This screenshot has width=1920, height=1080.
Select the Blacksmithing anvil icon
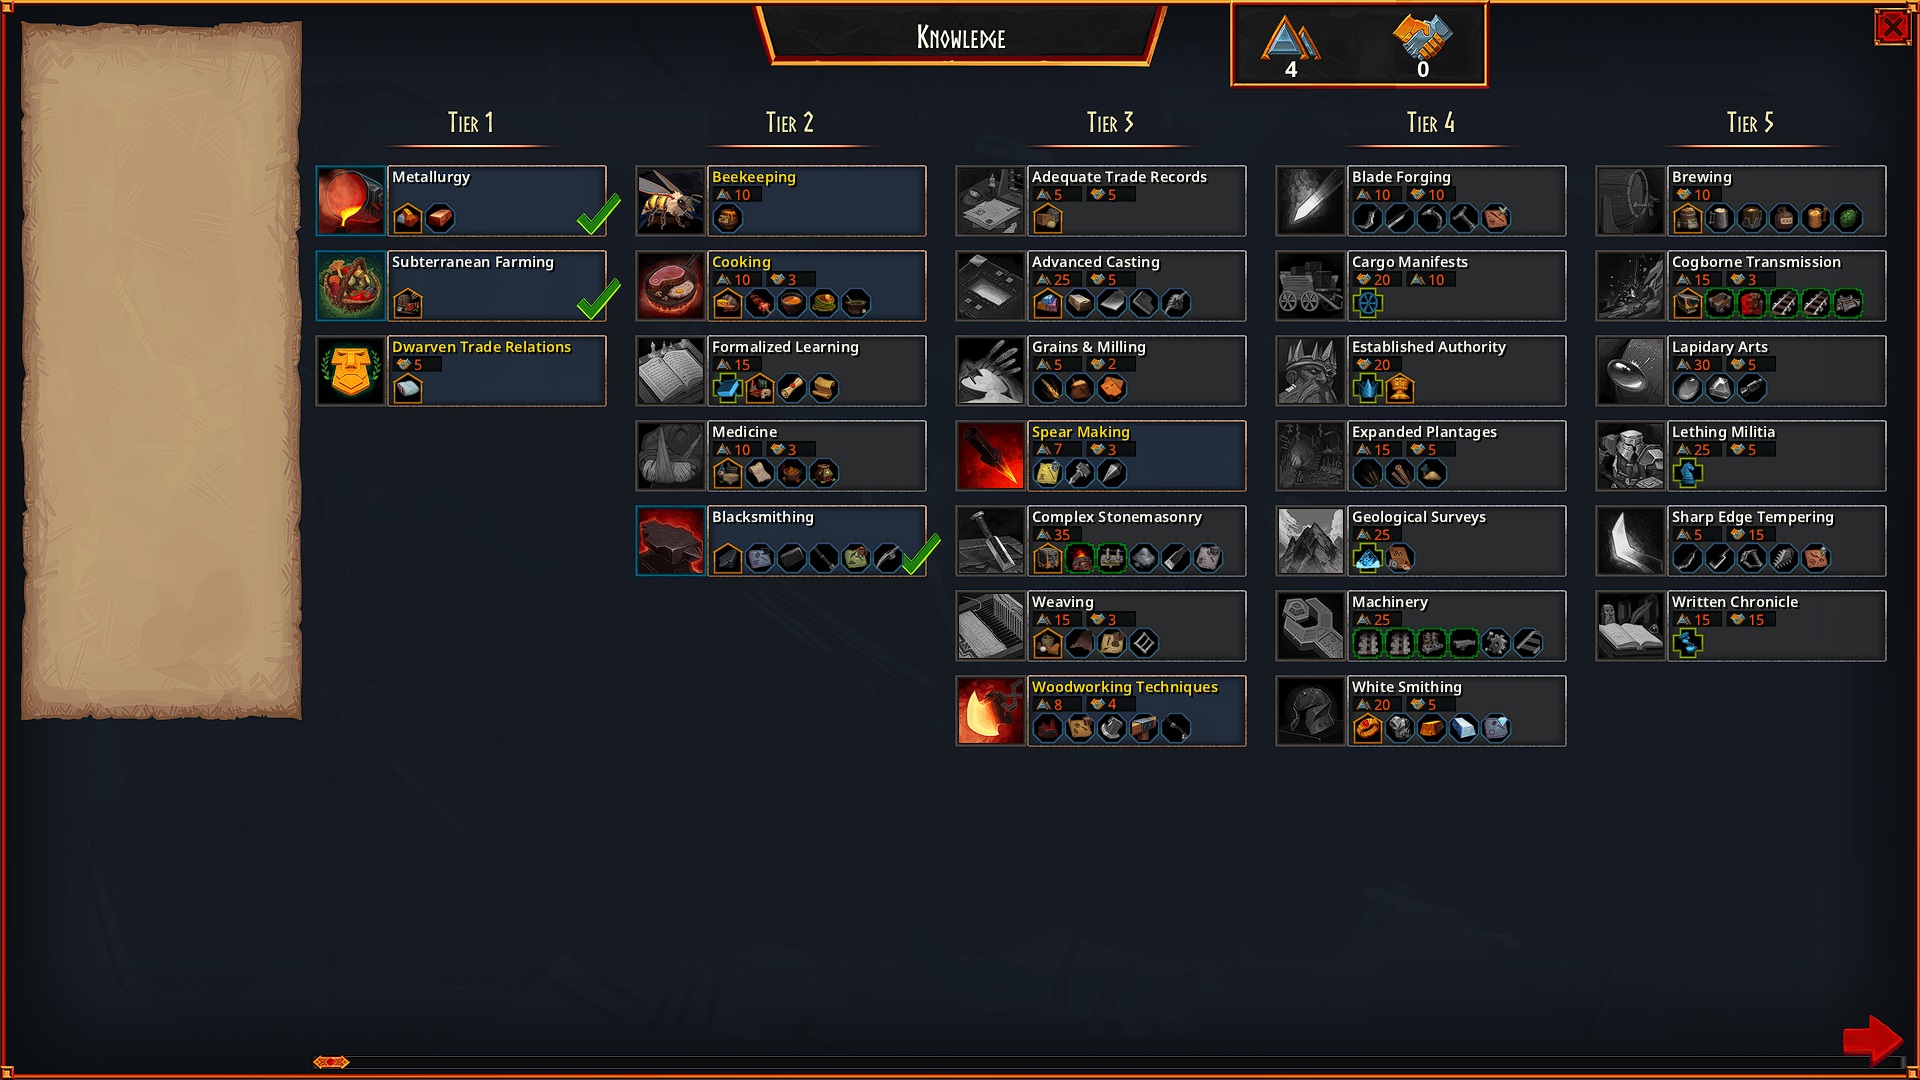tap(671, 541)
